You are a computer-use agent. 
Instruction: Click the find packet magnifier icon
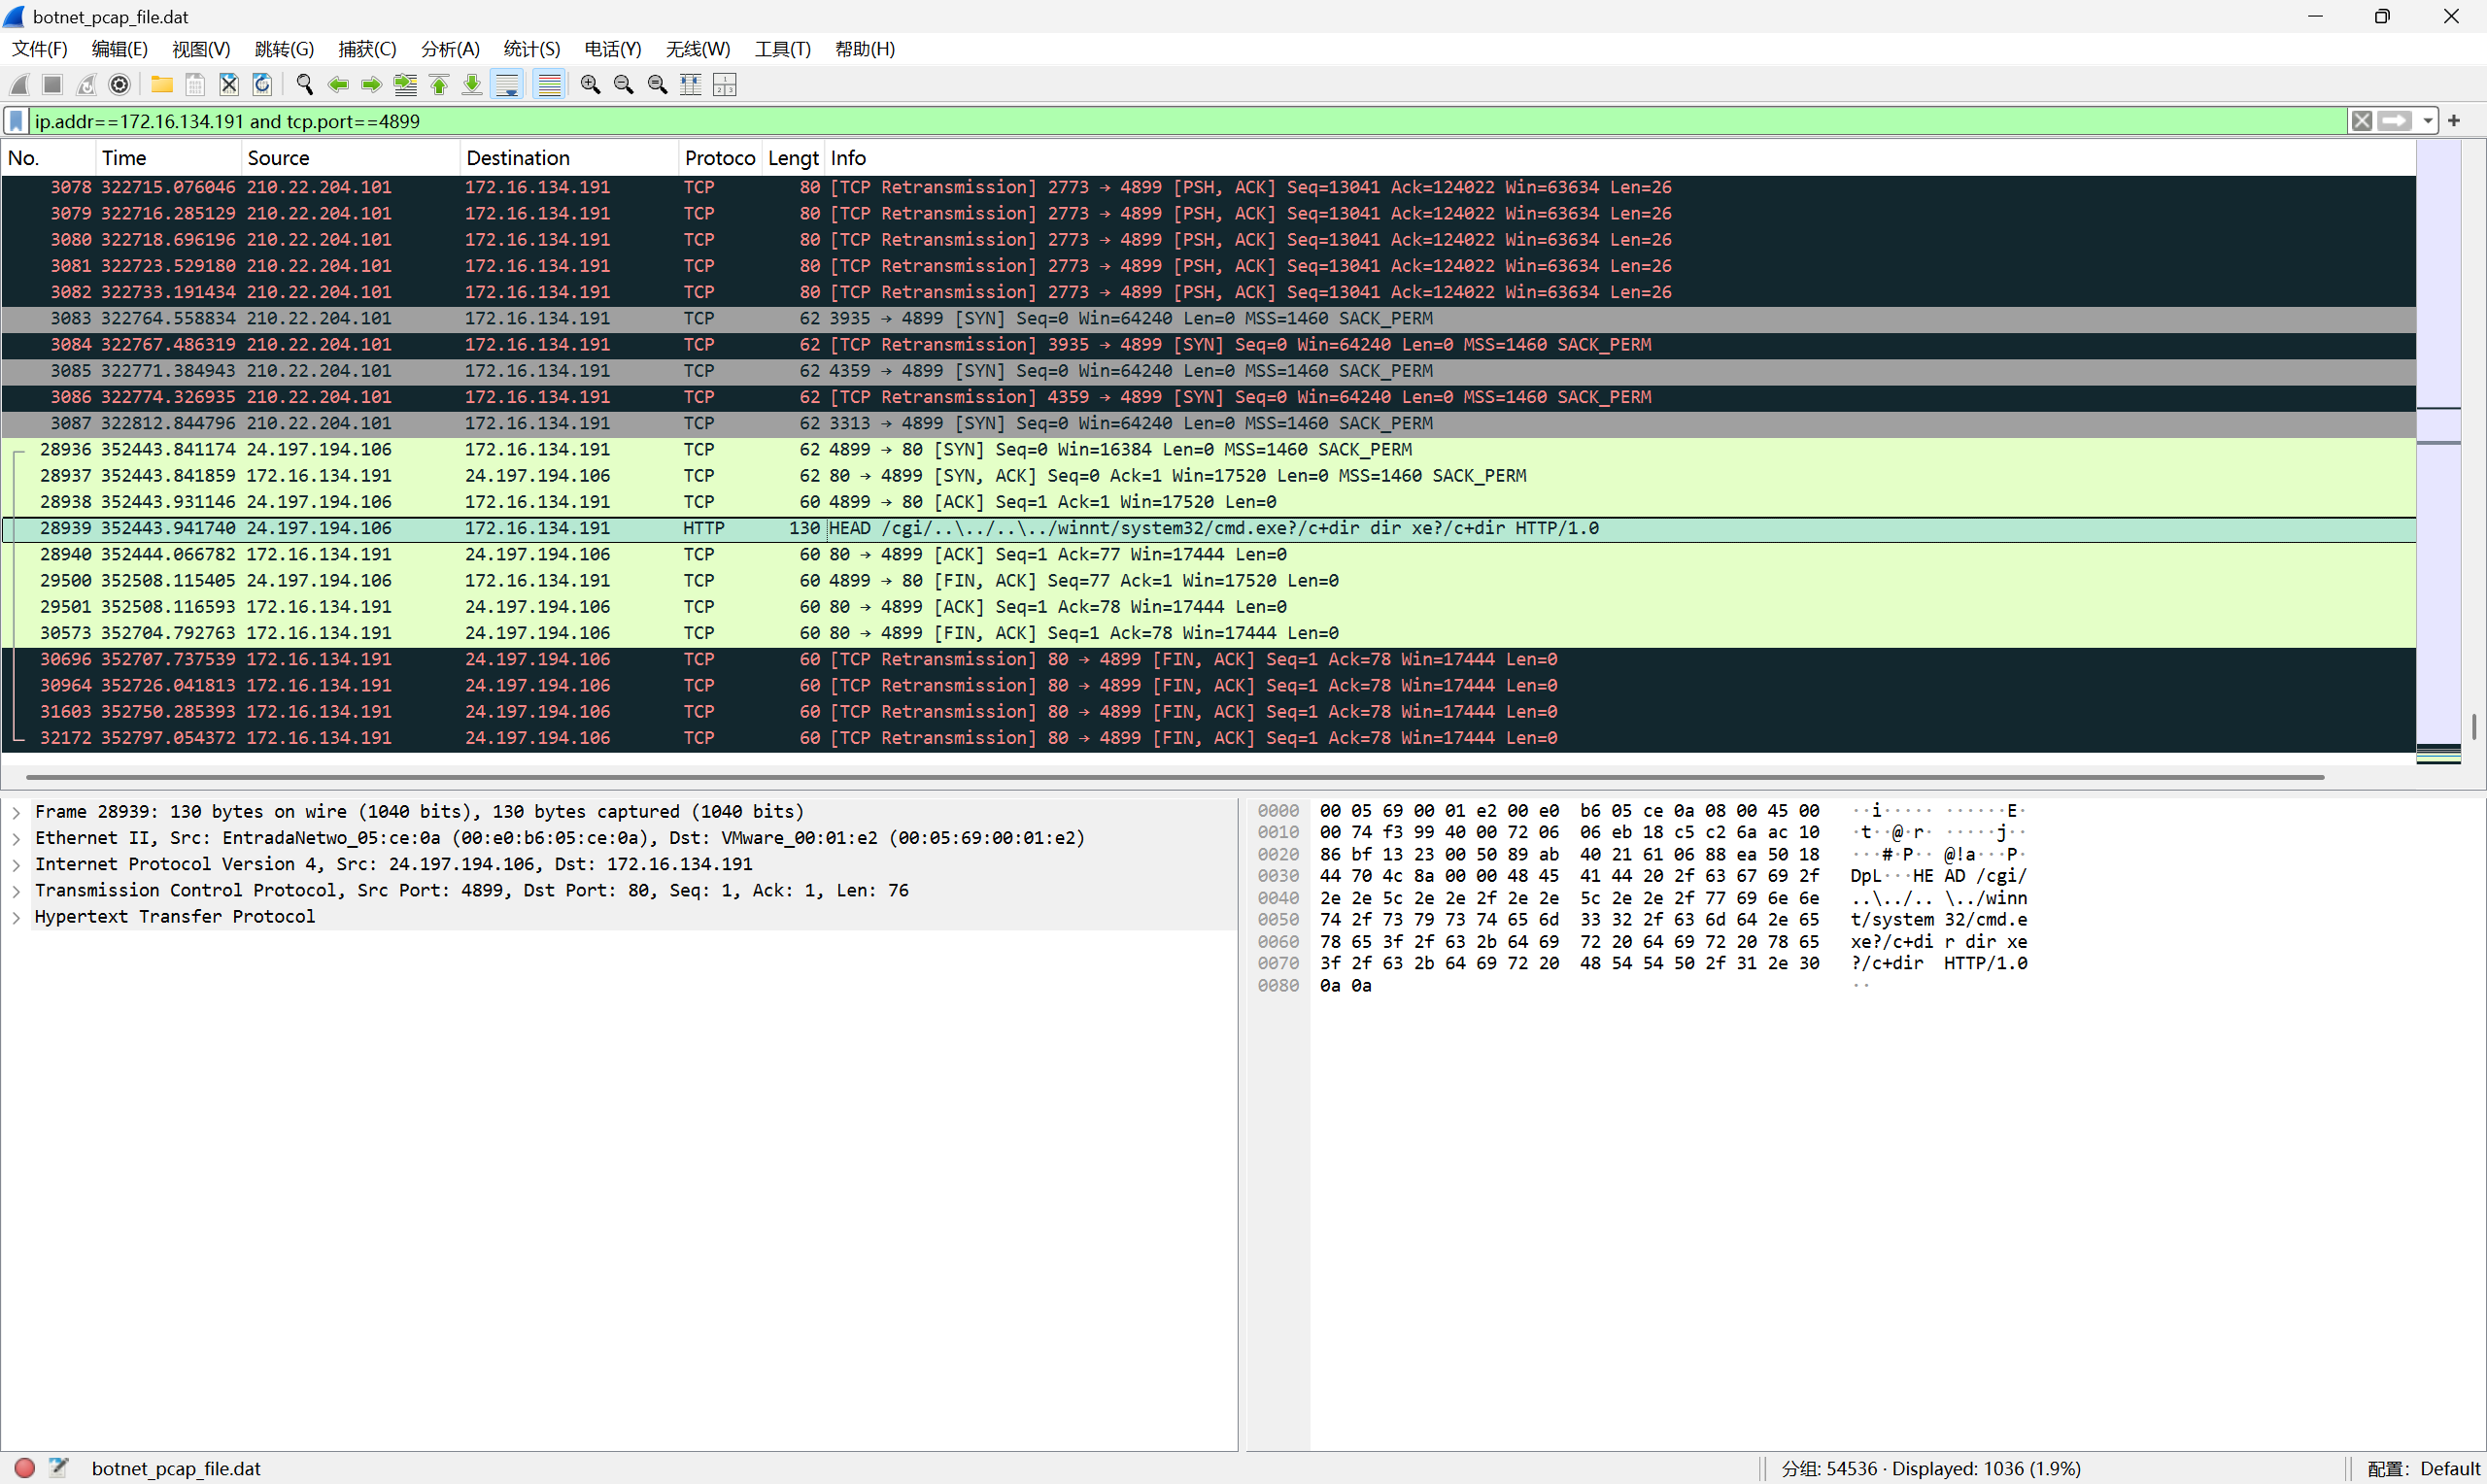click(305, 85)
